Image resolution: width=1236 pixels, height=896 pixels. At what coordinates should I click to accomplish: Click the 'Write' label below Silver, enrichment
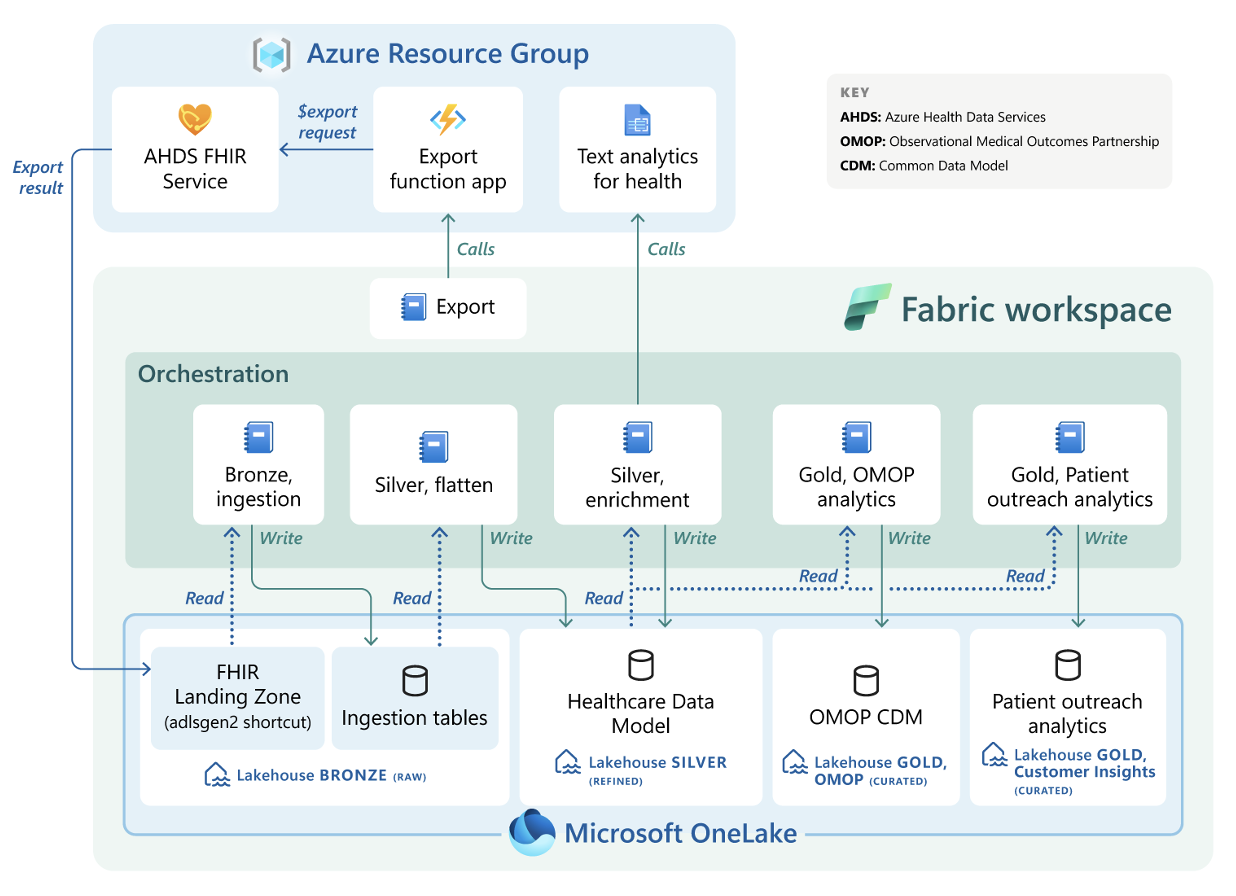[695, 538]
